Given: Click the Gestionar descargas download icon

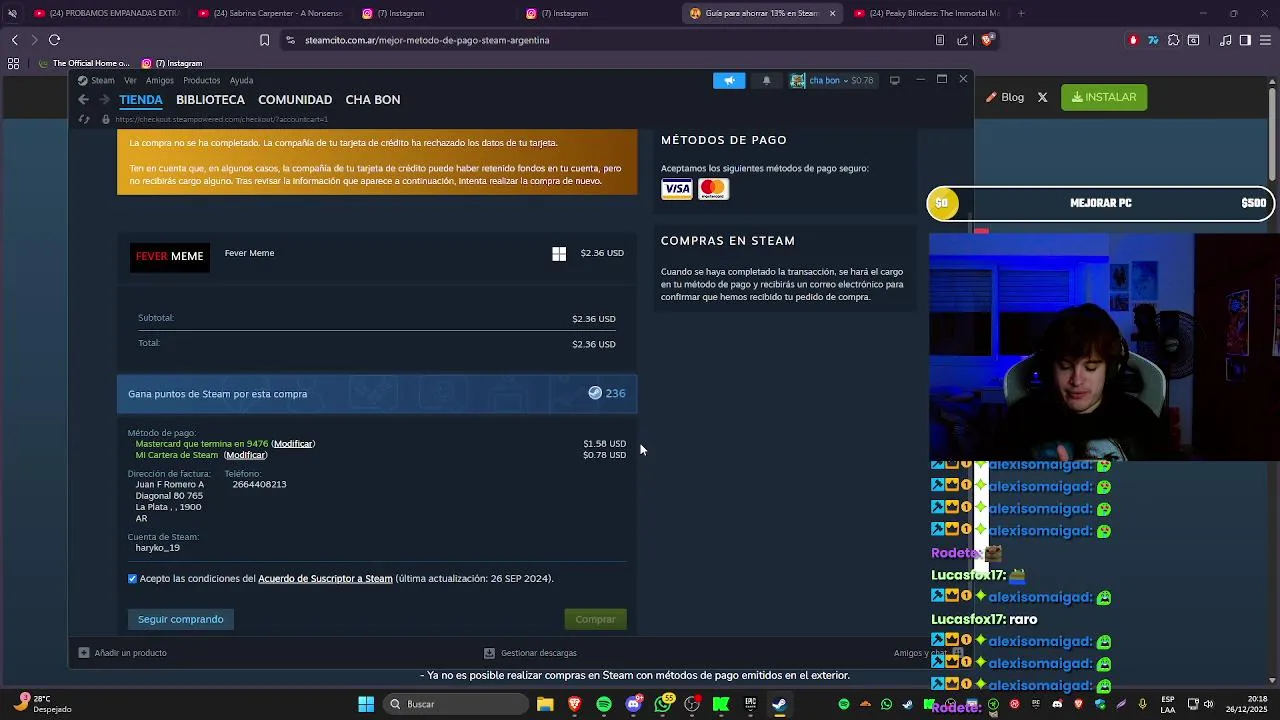Looking at the screenshot, I should tap(489, 653).
